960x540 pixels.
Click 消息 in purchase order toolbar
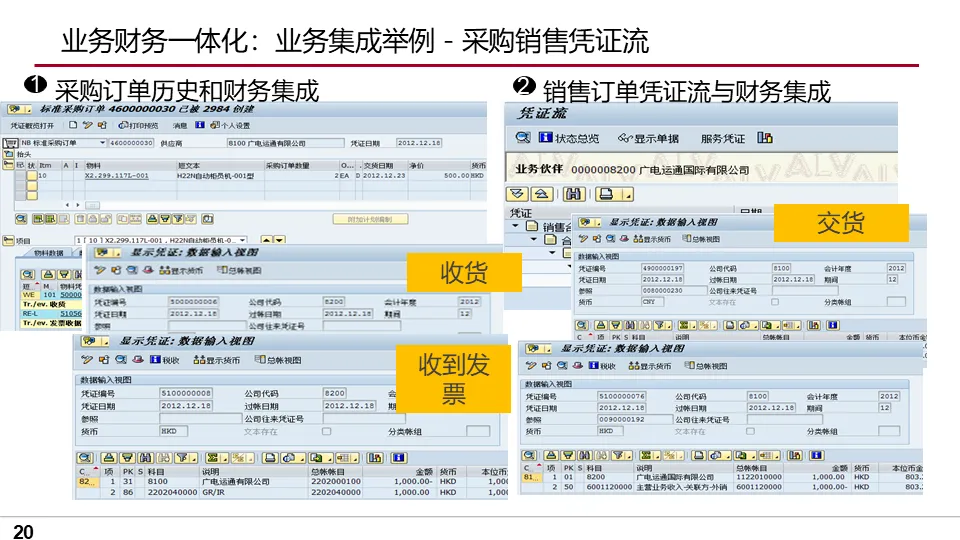click(179, 126)
